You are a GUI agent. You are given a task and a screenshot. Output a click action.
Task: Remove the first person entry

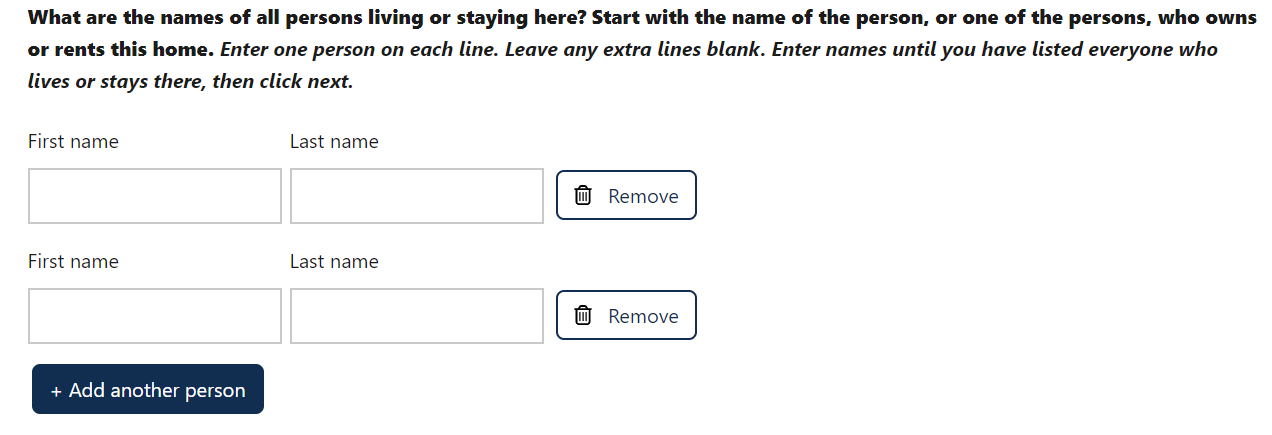(626, 196)
